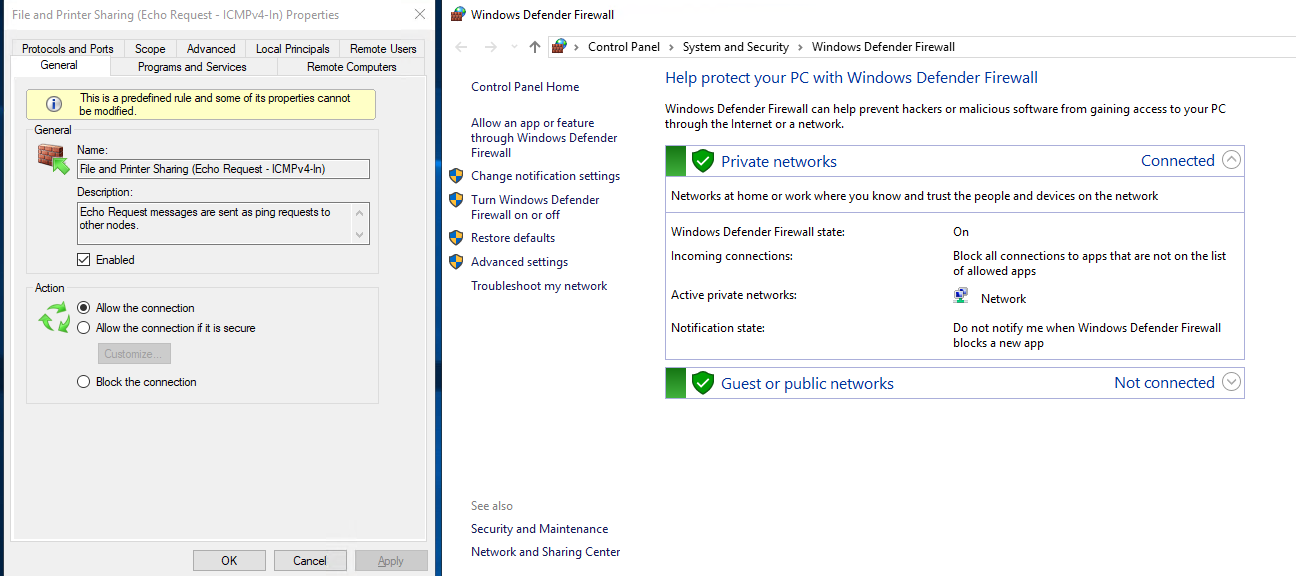Click the Description box scroll up arrow
This screenshot has height=576, width=1296.
pos(361,212)
